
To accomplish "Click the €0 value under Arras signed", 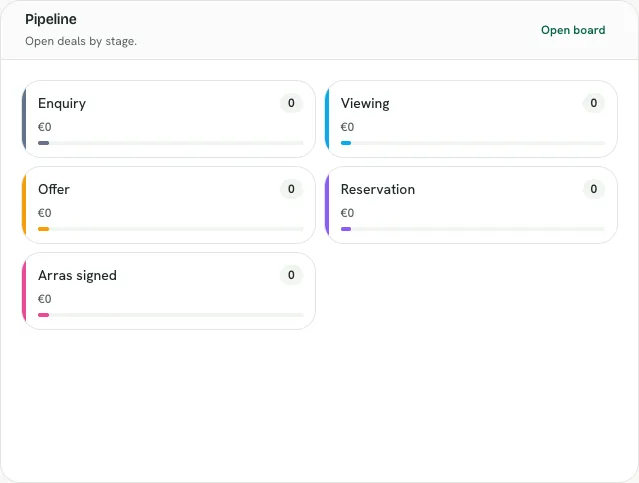I will click(45, 299).
